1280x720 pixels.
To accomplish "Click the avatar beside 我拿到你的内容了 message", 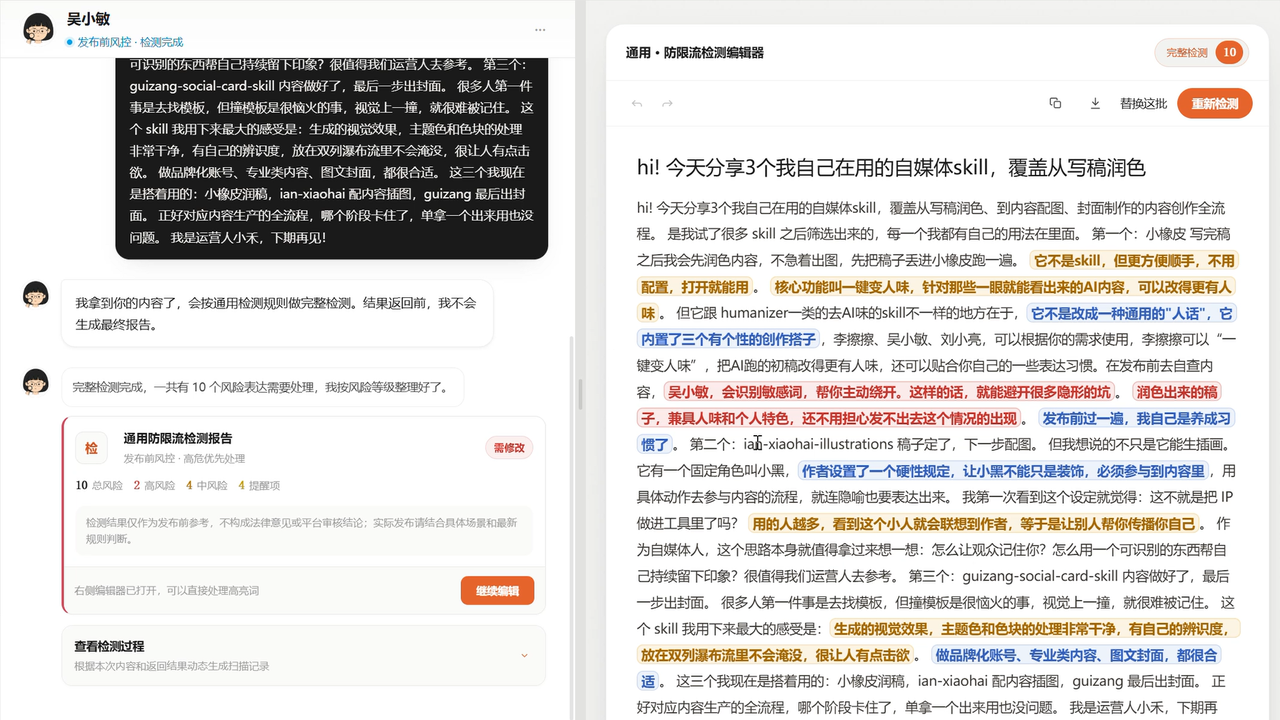I will point(36,295).
